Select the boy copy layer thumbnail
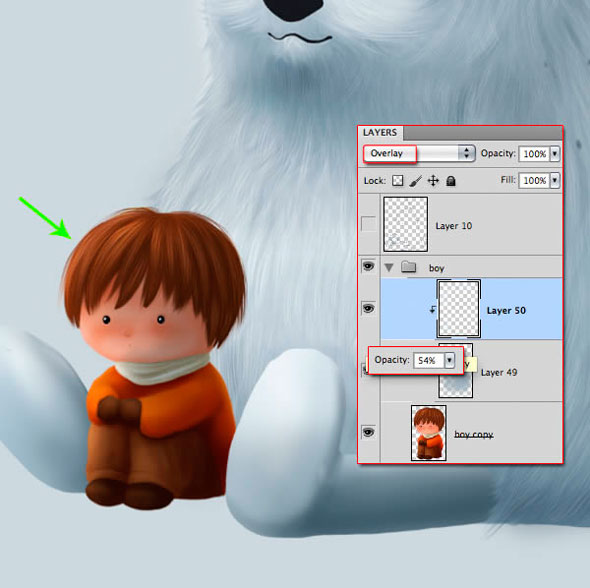This screenshot has height=588, width=590. pos(429,433)
